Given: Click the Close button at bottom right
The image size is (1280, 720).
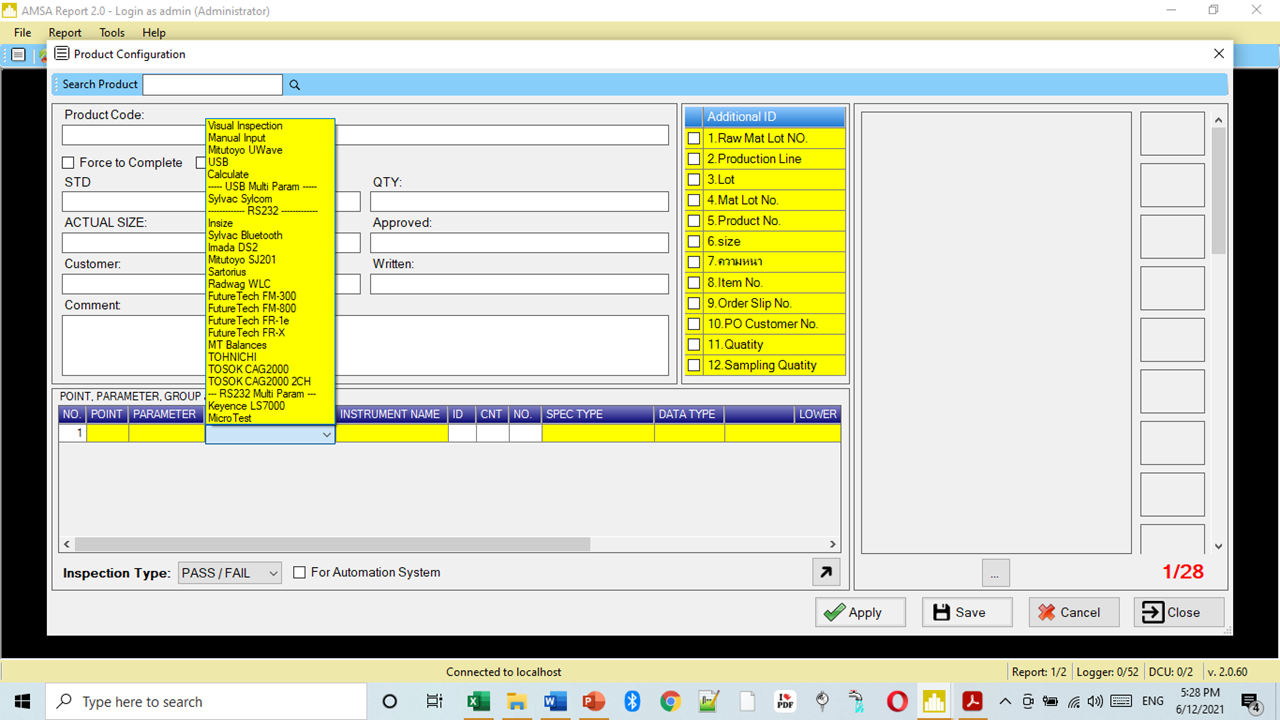Looking at the screenshot, I should [1179, 613].
